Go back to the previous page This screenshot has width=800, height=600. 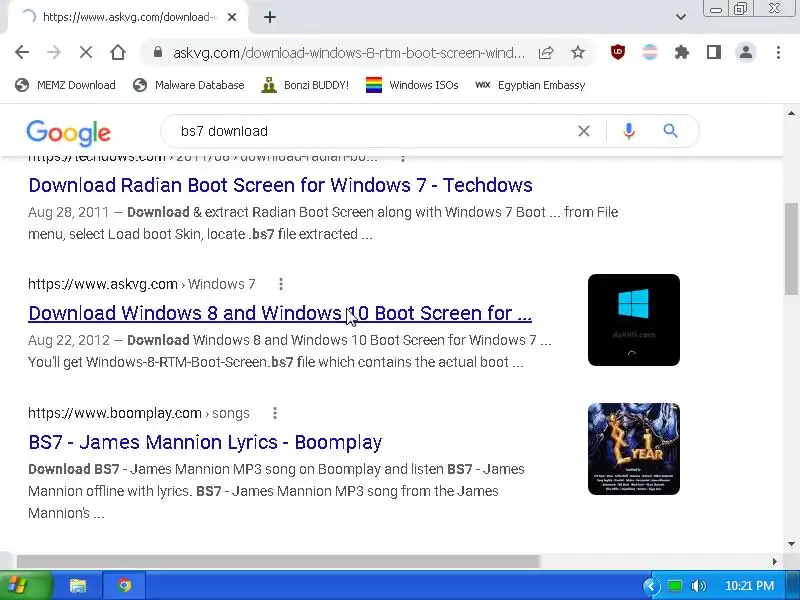pos(22,52)
